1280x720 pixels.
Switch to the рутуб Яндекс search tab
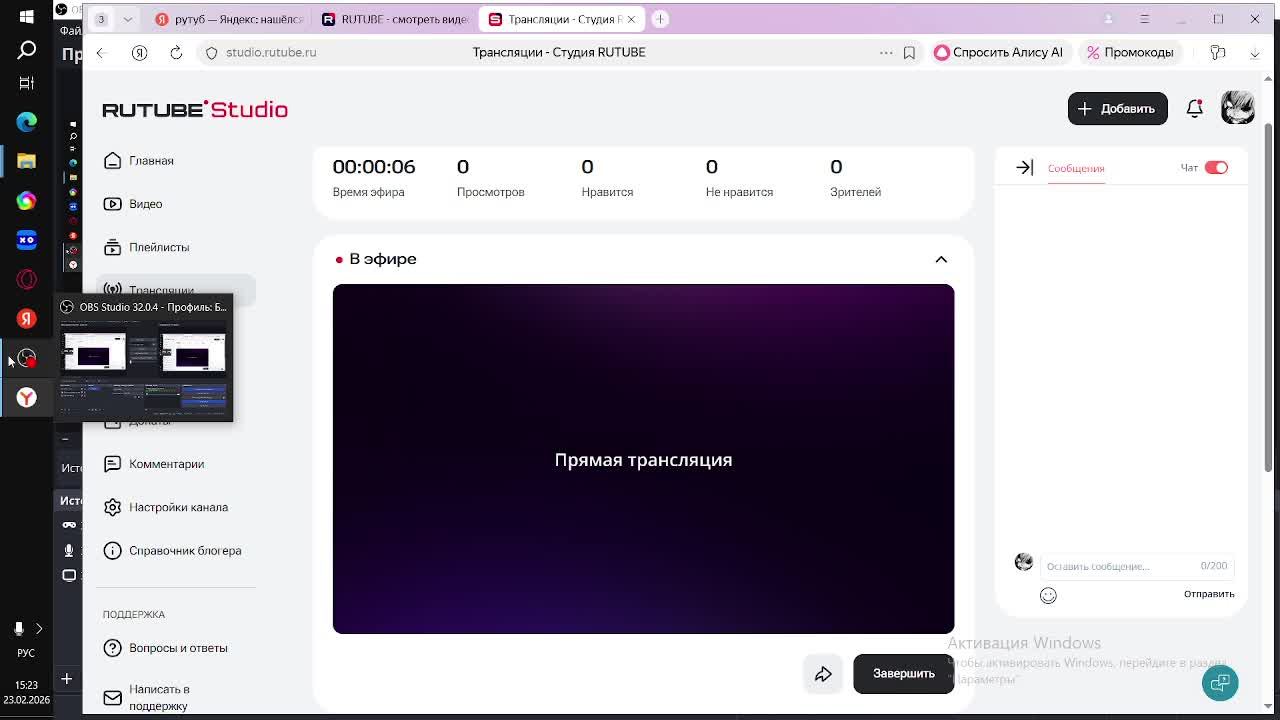click(x=229, y=19)
